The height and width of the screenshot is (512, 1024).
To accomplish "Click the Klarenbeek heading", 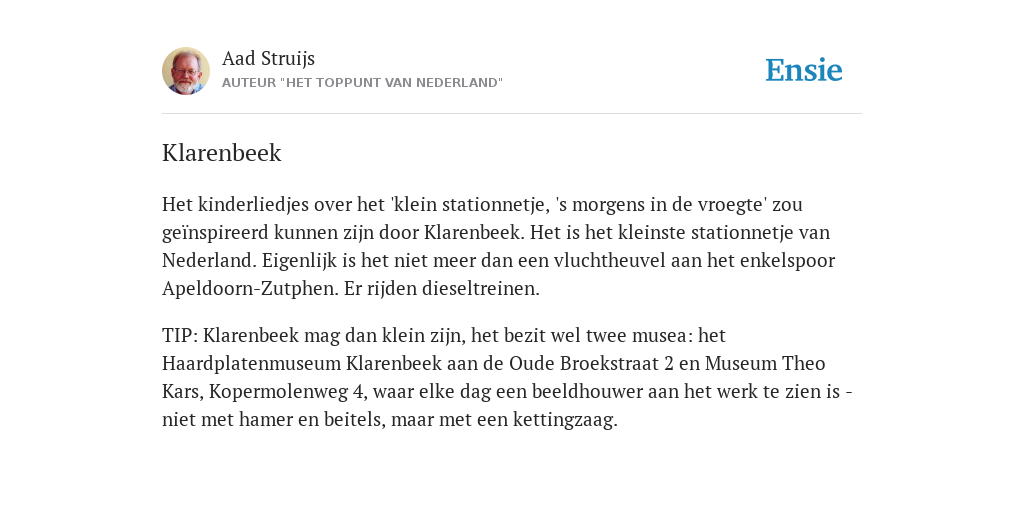I will [x=221, y=153].
